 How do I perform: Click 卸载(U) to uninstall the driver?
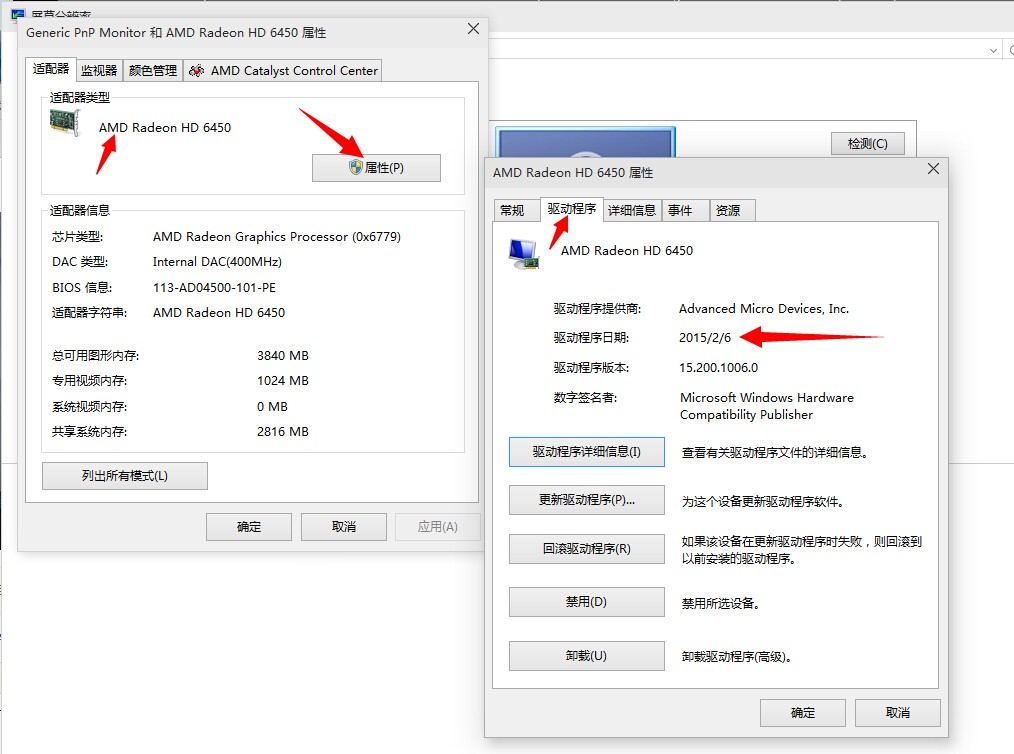[x=587, y=656]
